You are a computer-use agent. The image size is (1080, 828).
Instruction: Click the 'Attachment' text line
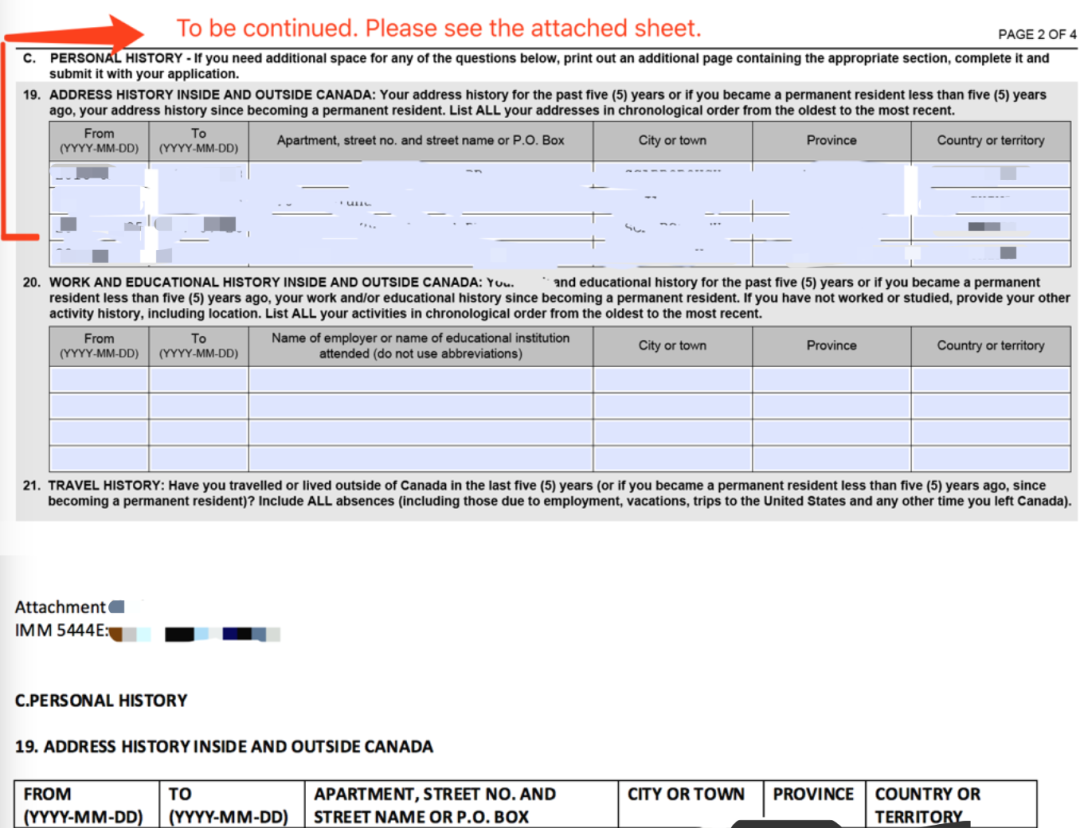pos(61,607)
